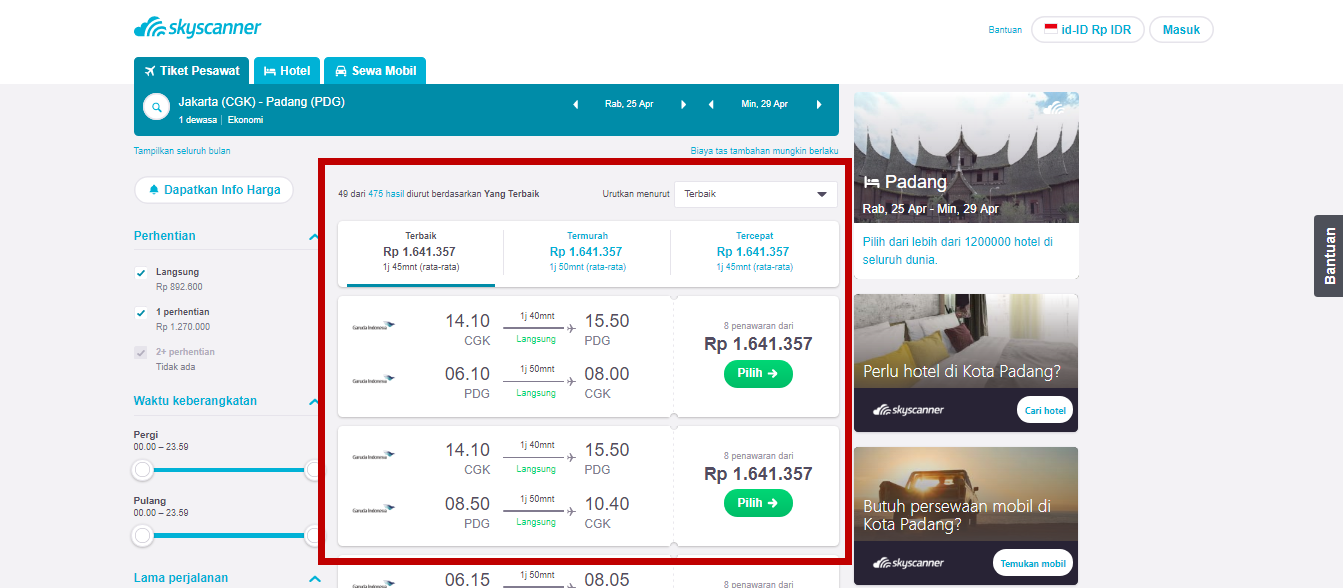Open the Urutkan menurut Terbaik dropdown
This screenshot has height=588, width=1343.
[x=756, y=194]
